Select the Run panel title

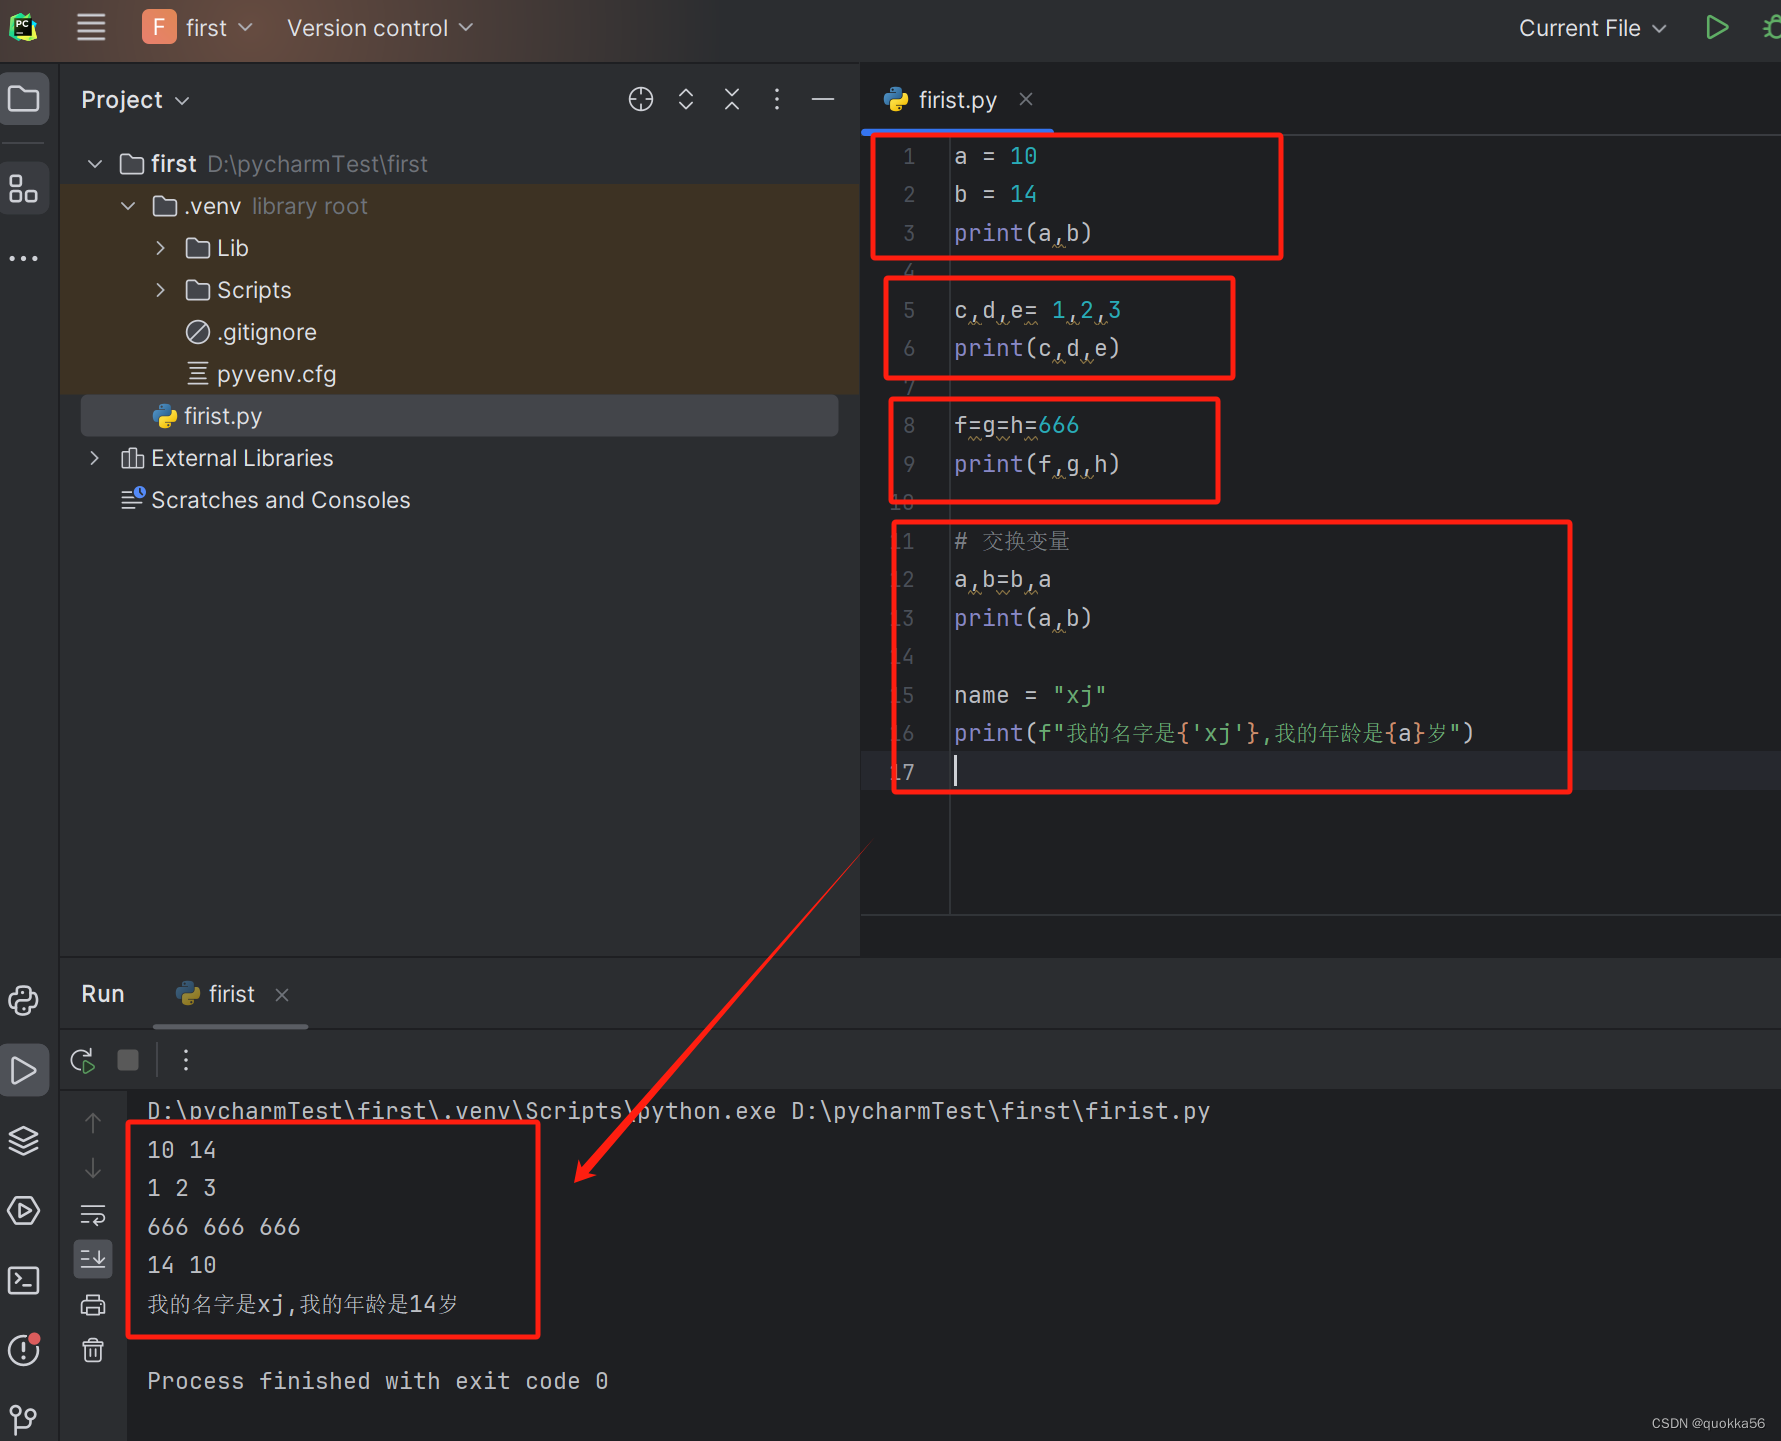pyautogui.click(x=103, y=994)
